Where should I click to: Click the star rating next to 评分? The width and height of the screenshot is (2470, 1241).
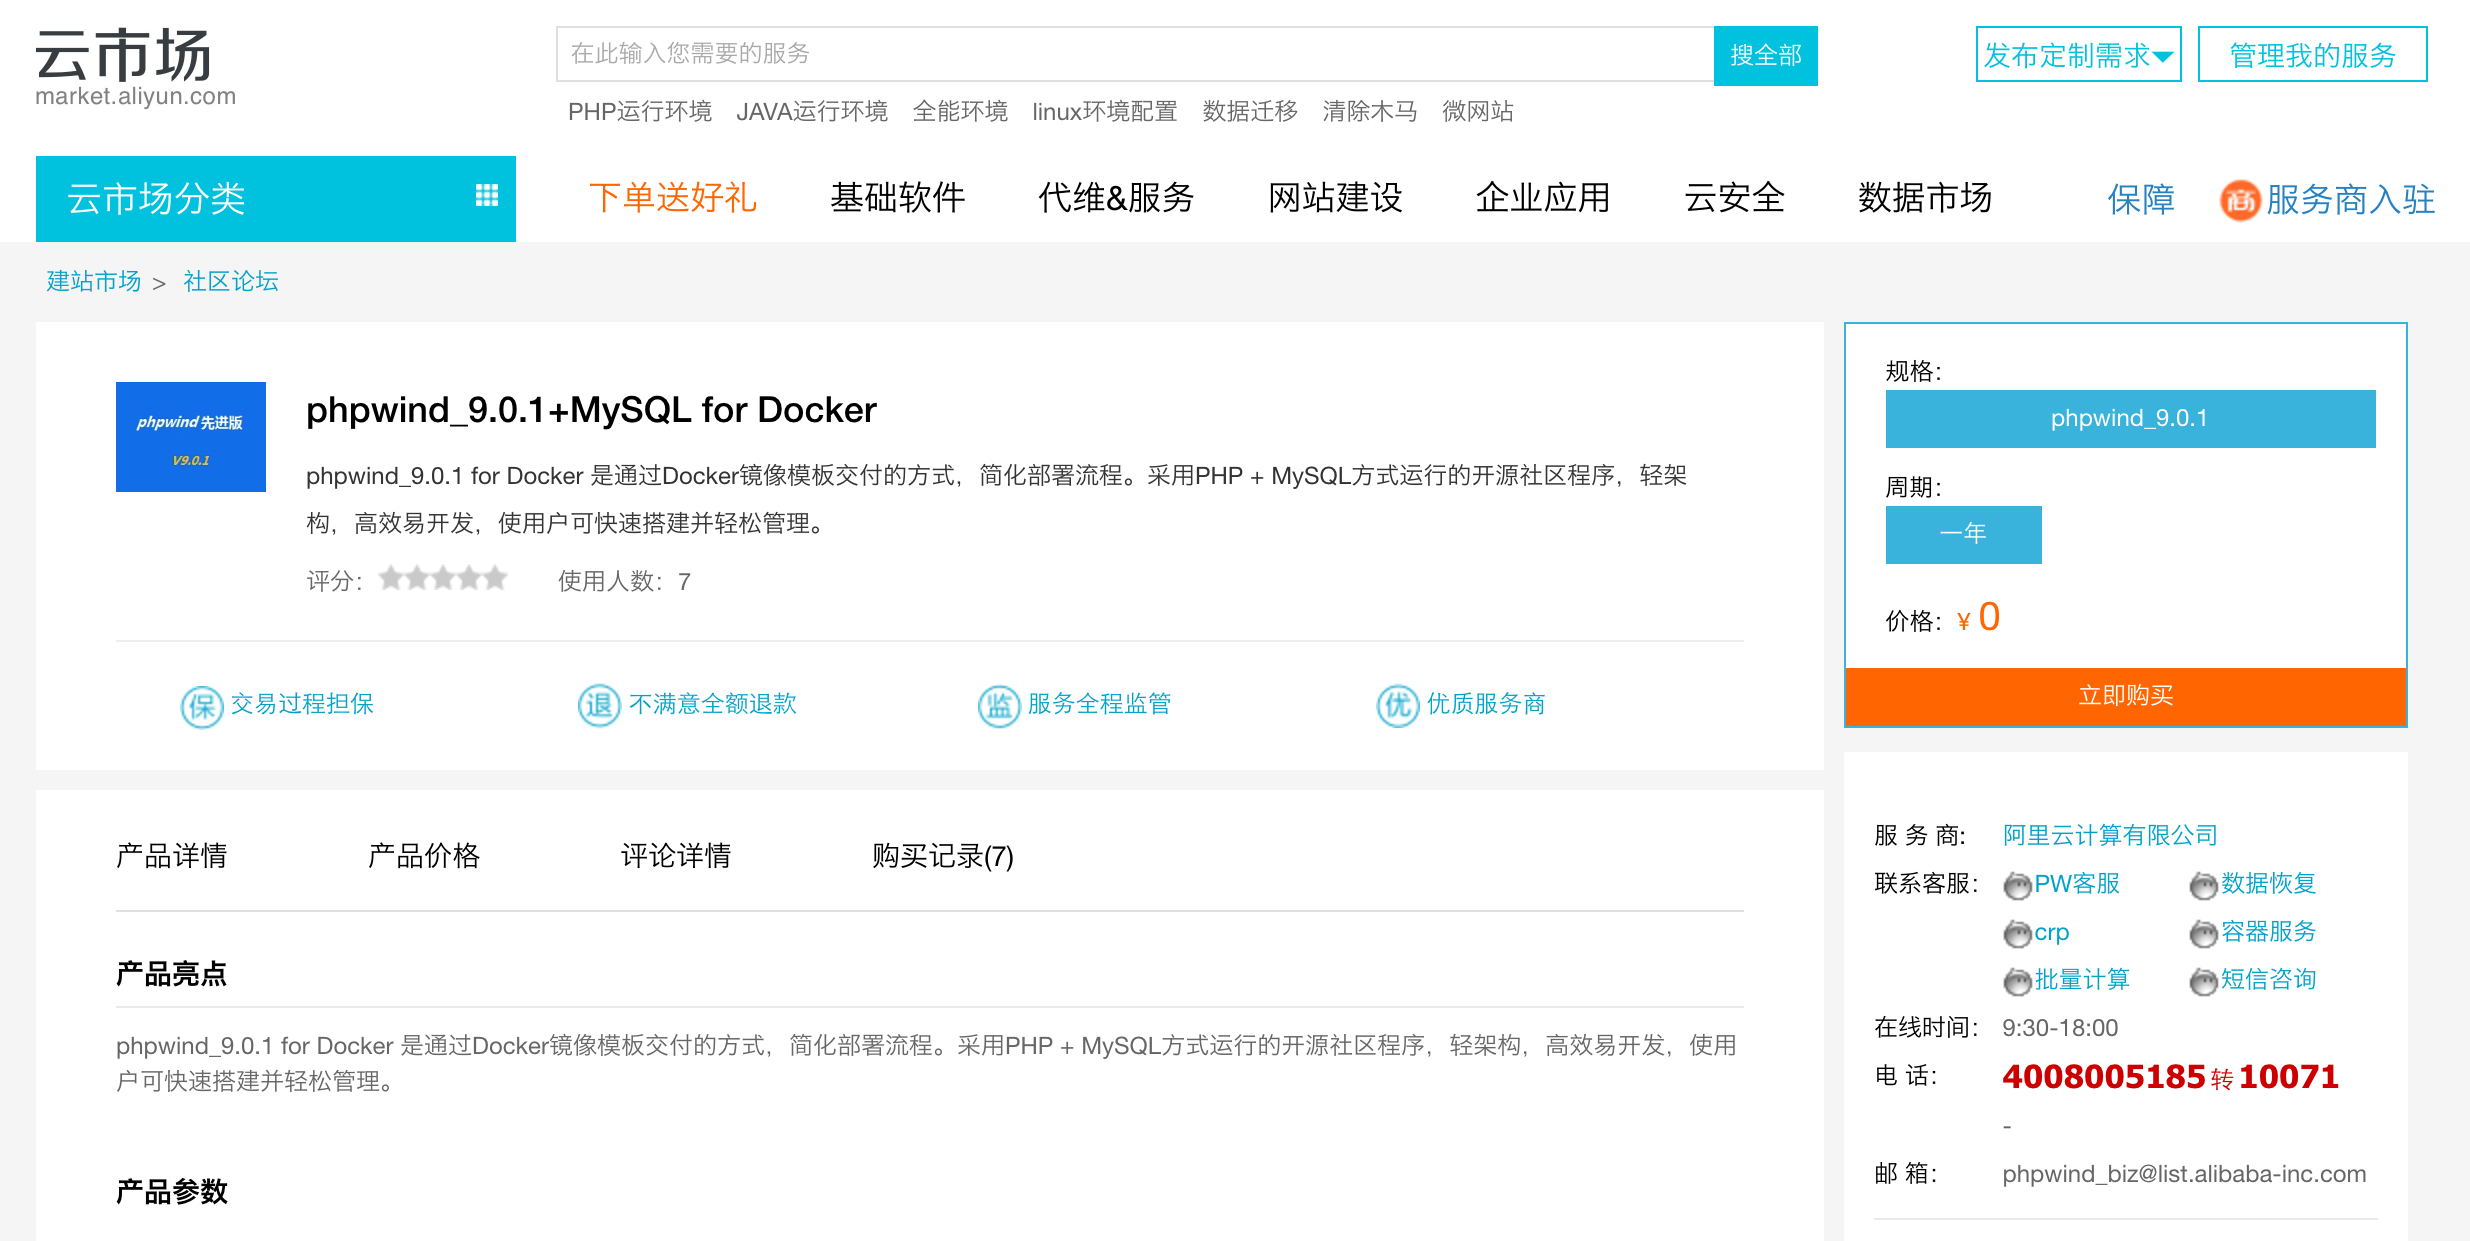[x=443, y=578]
